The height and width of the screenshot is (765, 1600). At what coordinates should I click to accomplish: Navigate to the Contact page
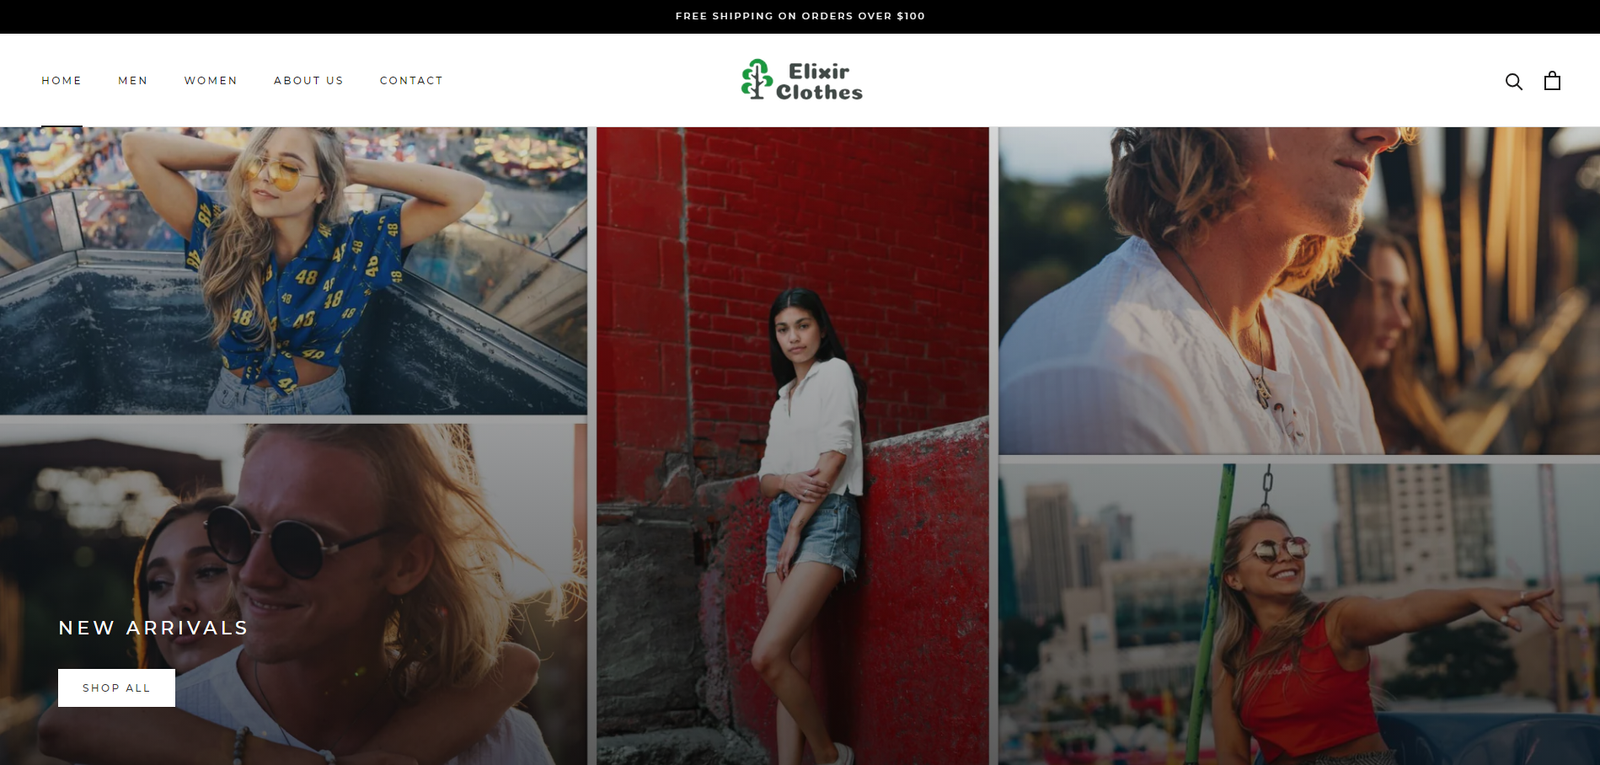coord(411,81)
